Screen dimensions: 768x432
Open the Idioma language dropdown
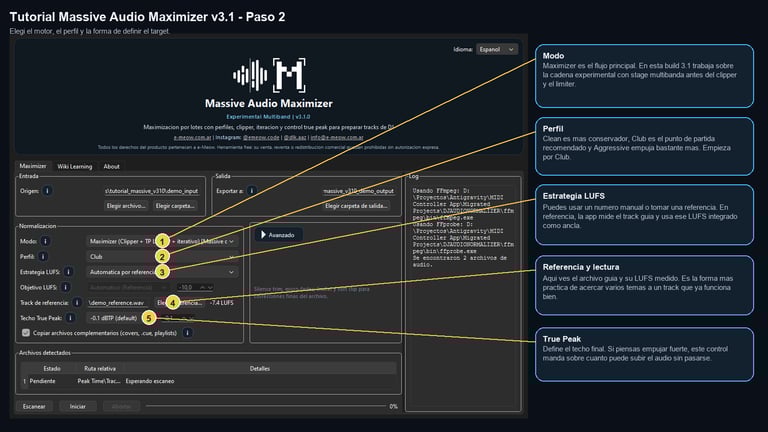coord(497,49)
